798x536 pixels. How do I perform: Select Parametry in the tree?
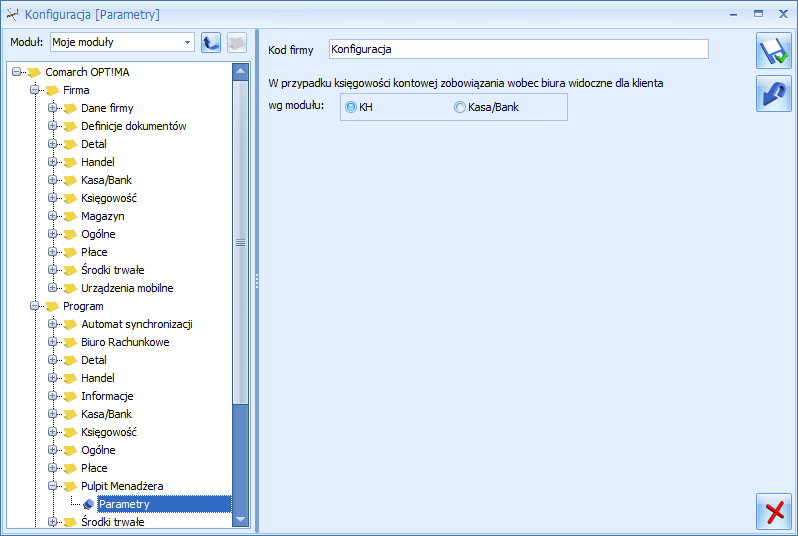[x=164, y=504]
